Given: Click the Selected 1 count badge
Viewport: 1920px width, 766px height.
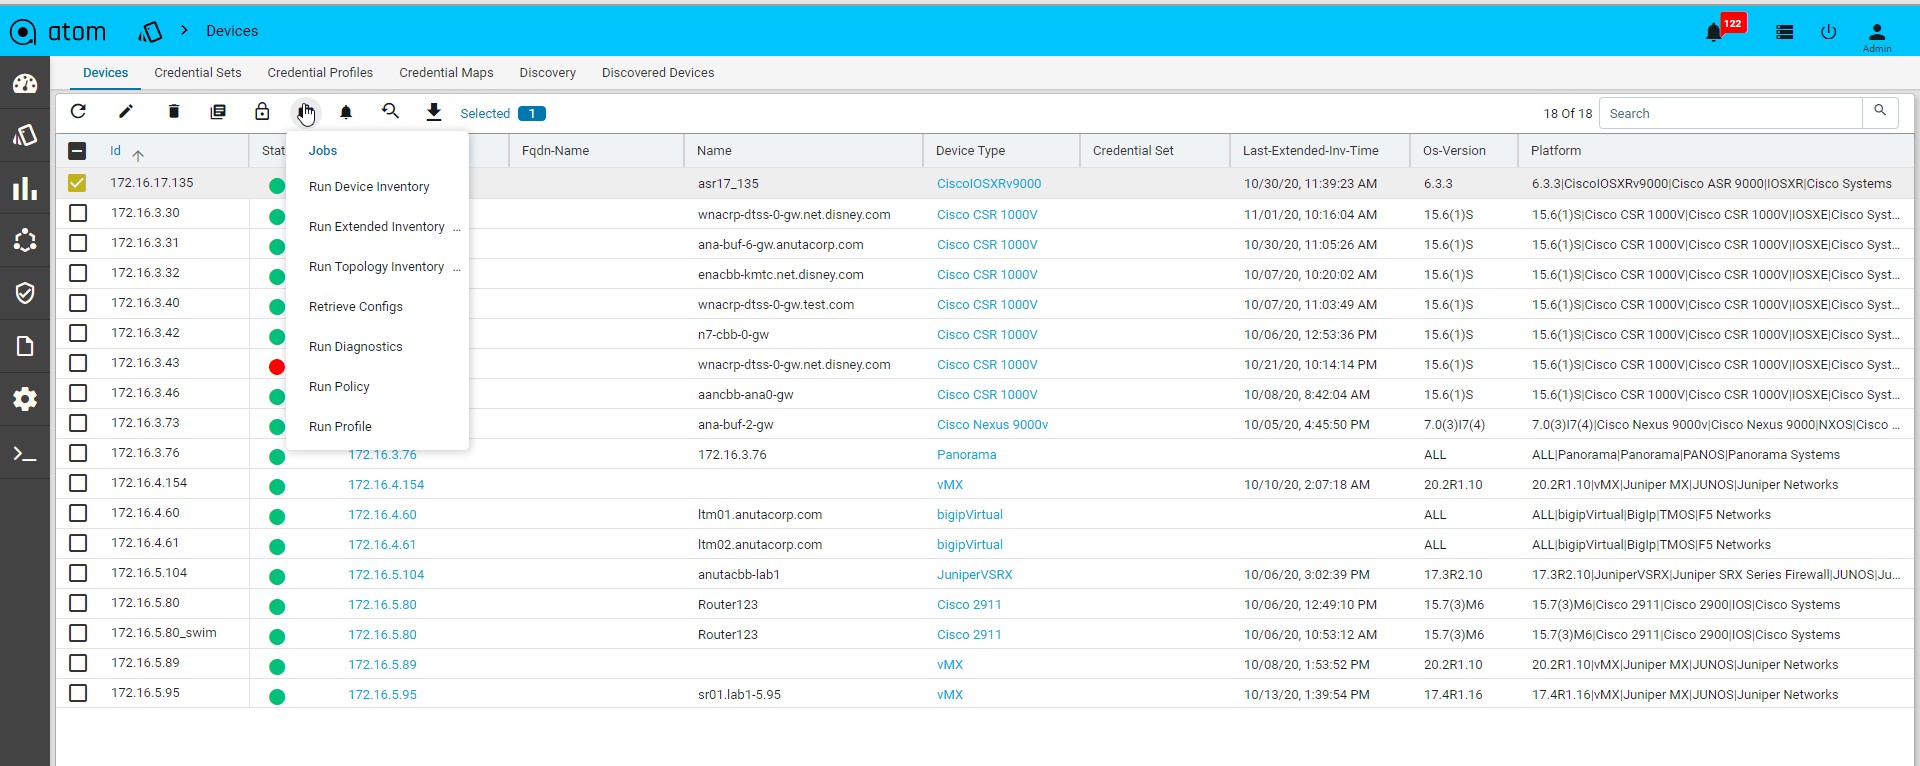Looking at the screenshot, I should point(532,113).
